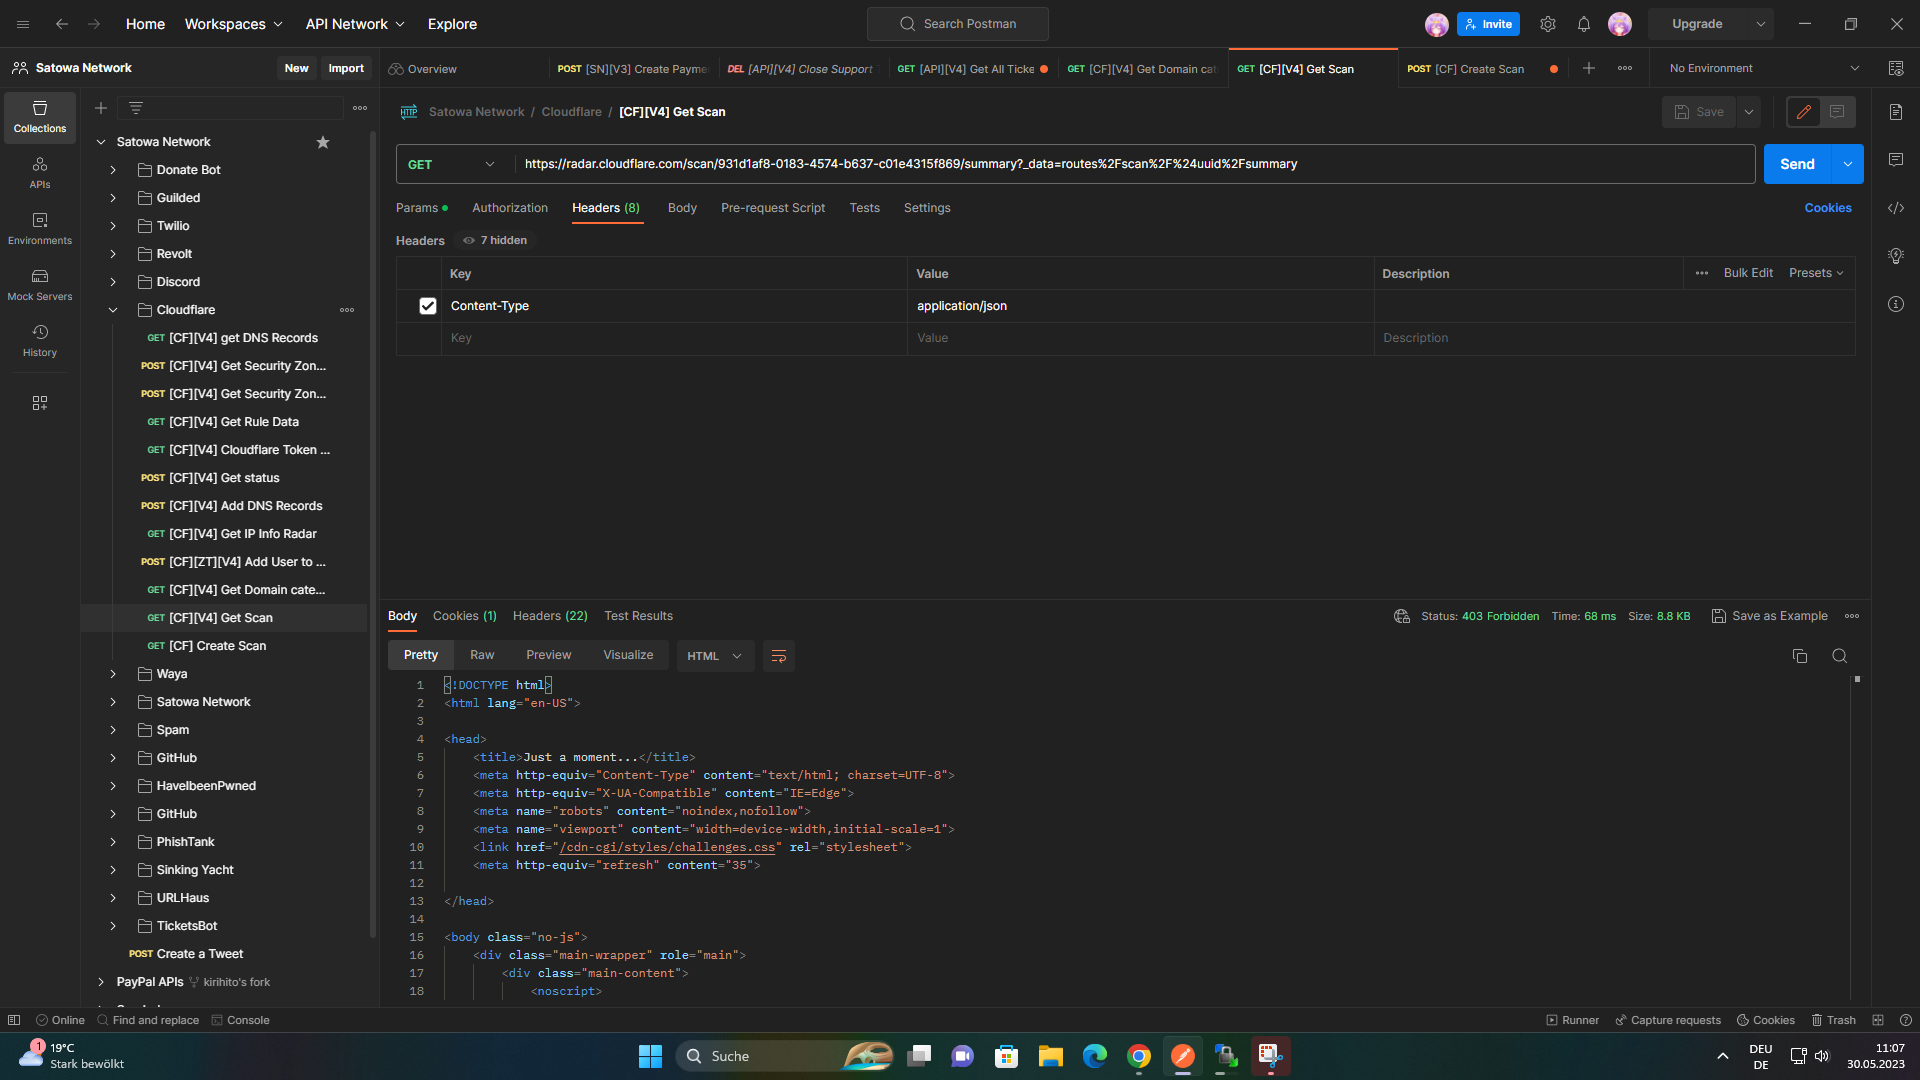
Task: Copy the response body using the copy icon
Action: point(1800,656)
